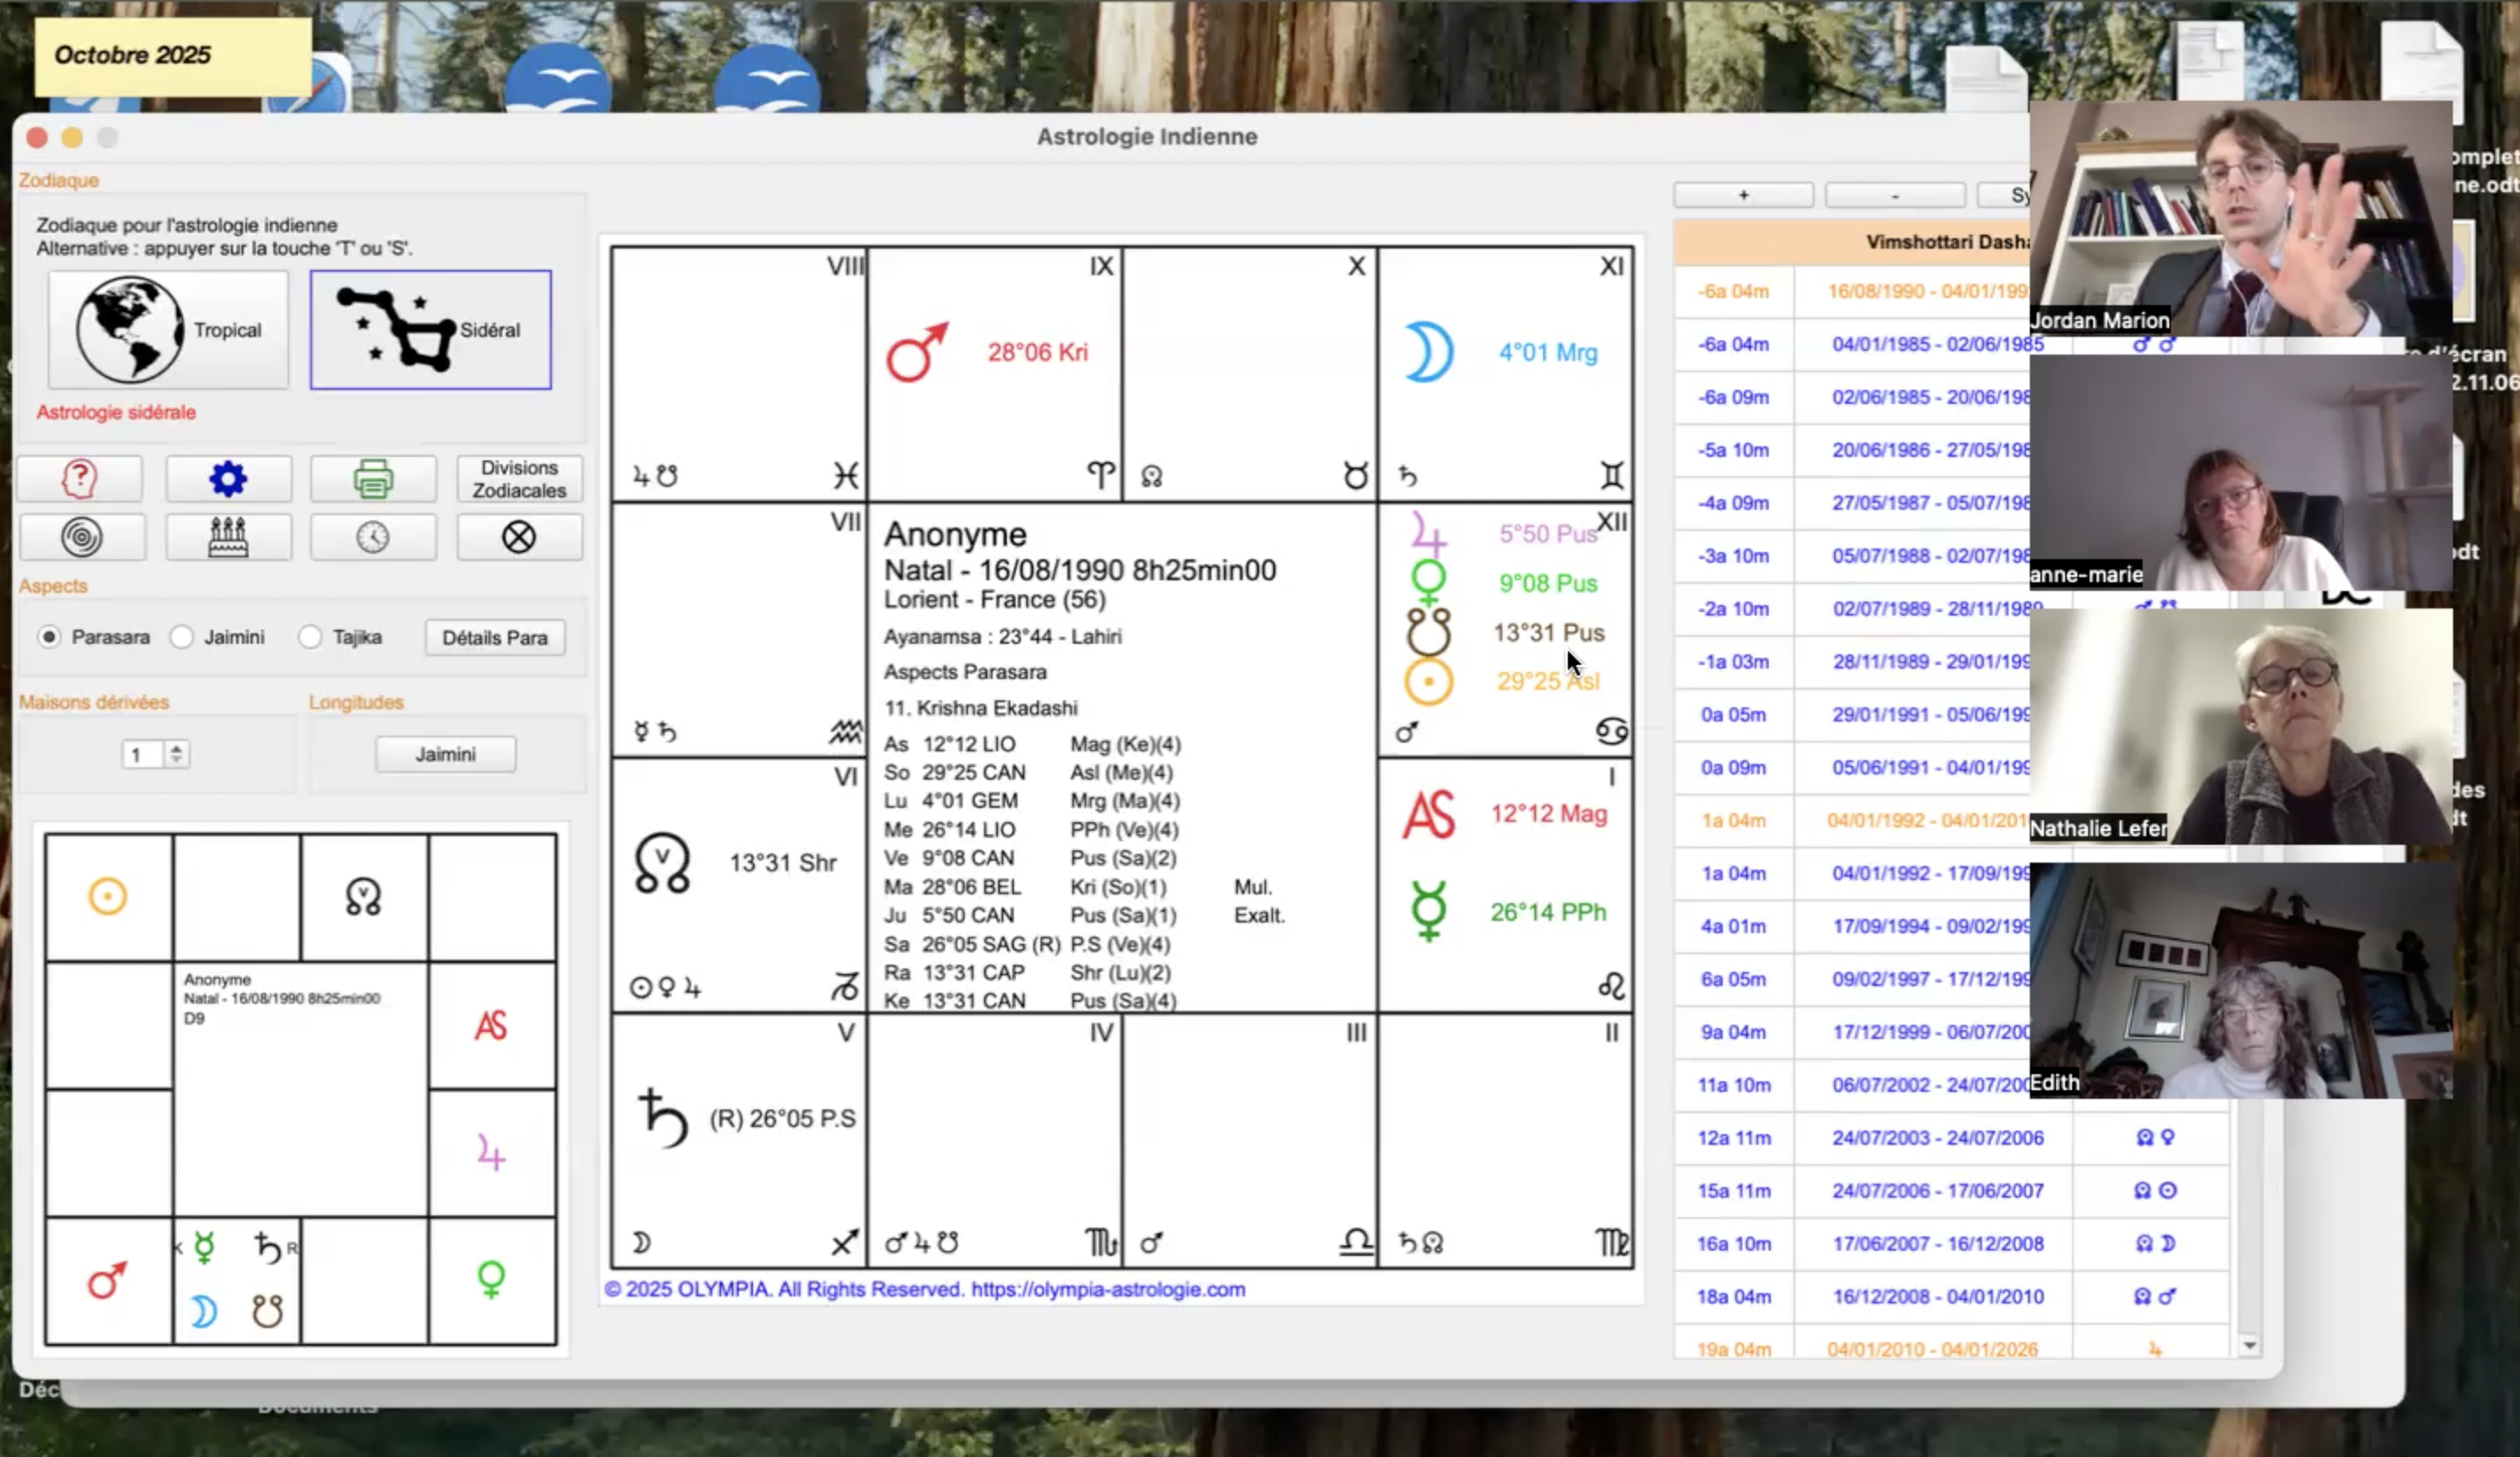
Task: Click the birthday cake icon button
Action: [228, 538]
